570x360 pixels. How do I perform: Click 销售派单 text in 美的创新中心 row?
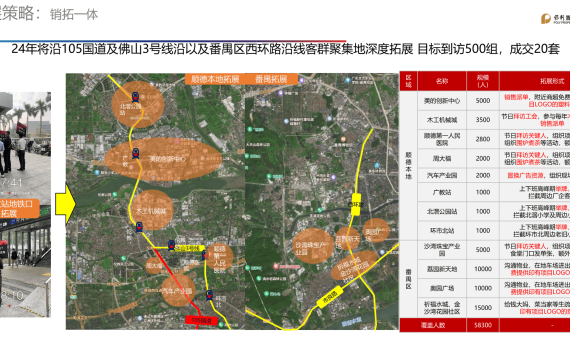pos(516,97)
